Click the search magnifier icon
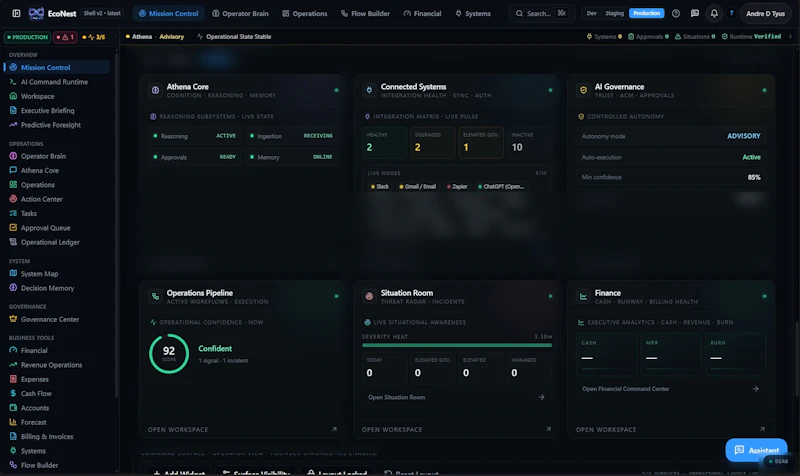Screen dimensions: 800x476 click(519, 14)
